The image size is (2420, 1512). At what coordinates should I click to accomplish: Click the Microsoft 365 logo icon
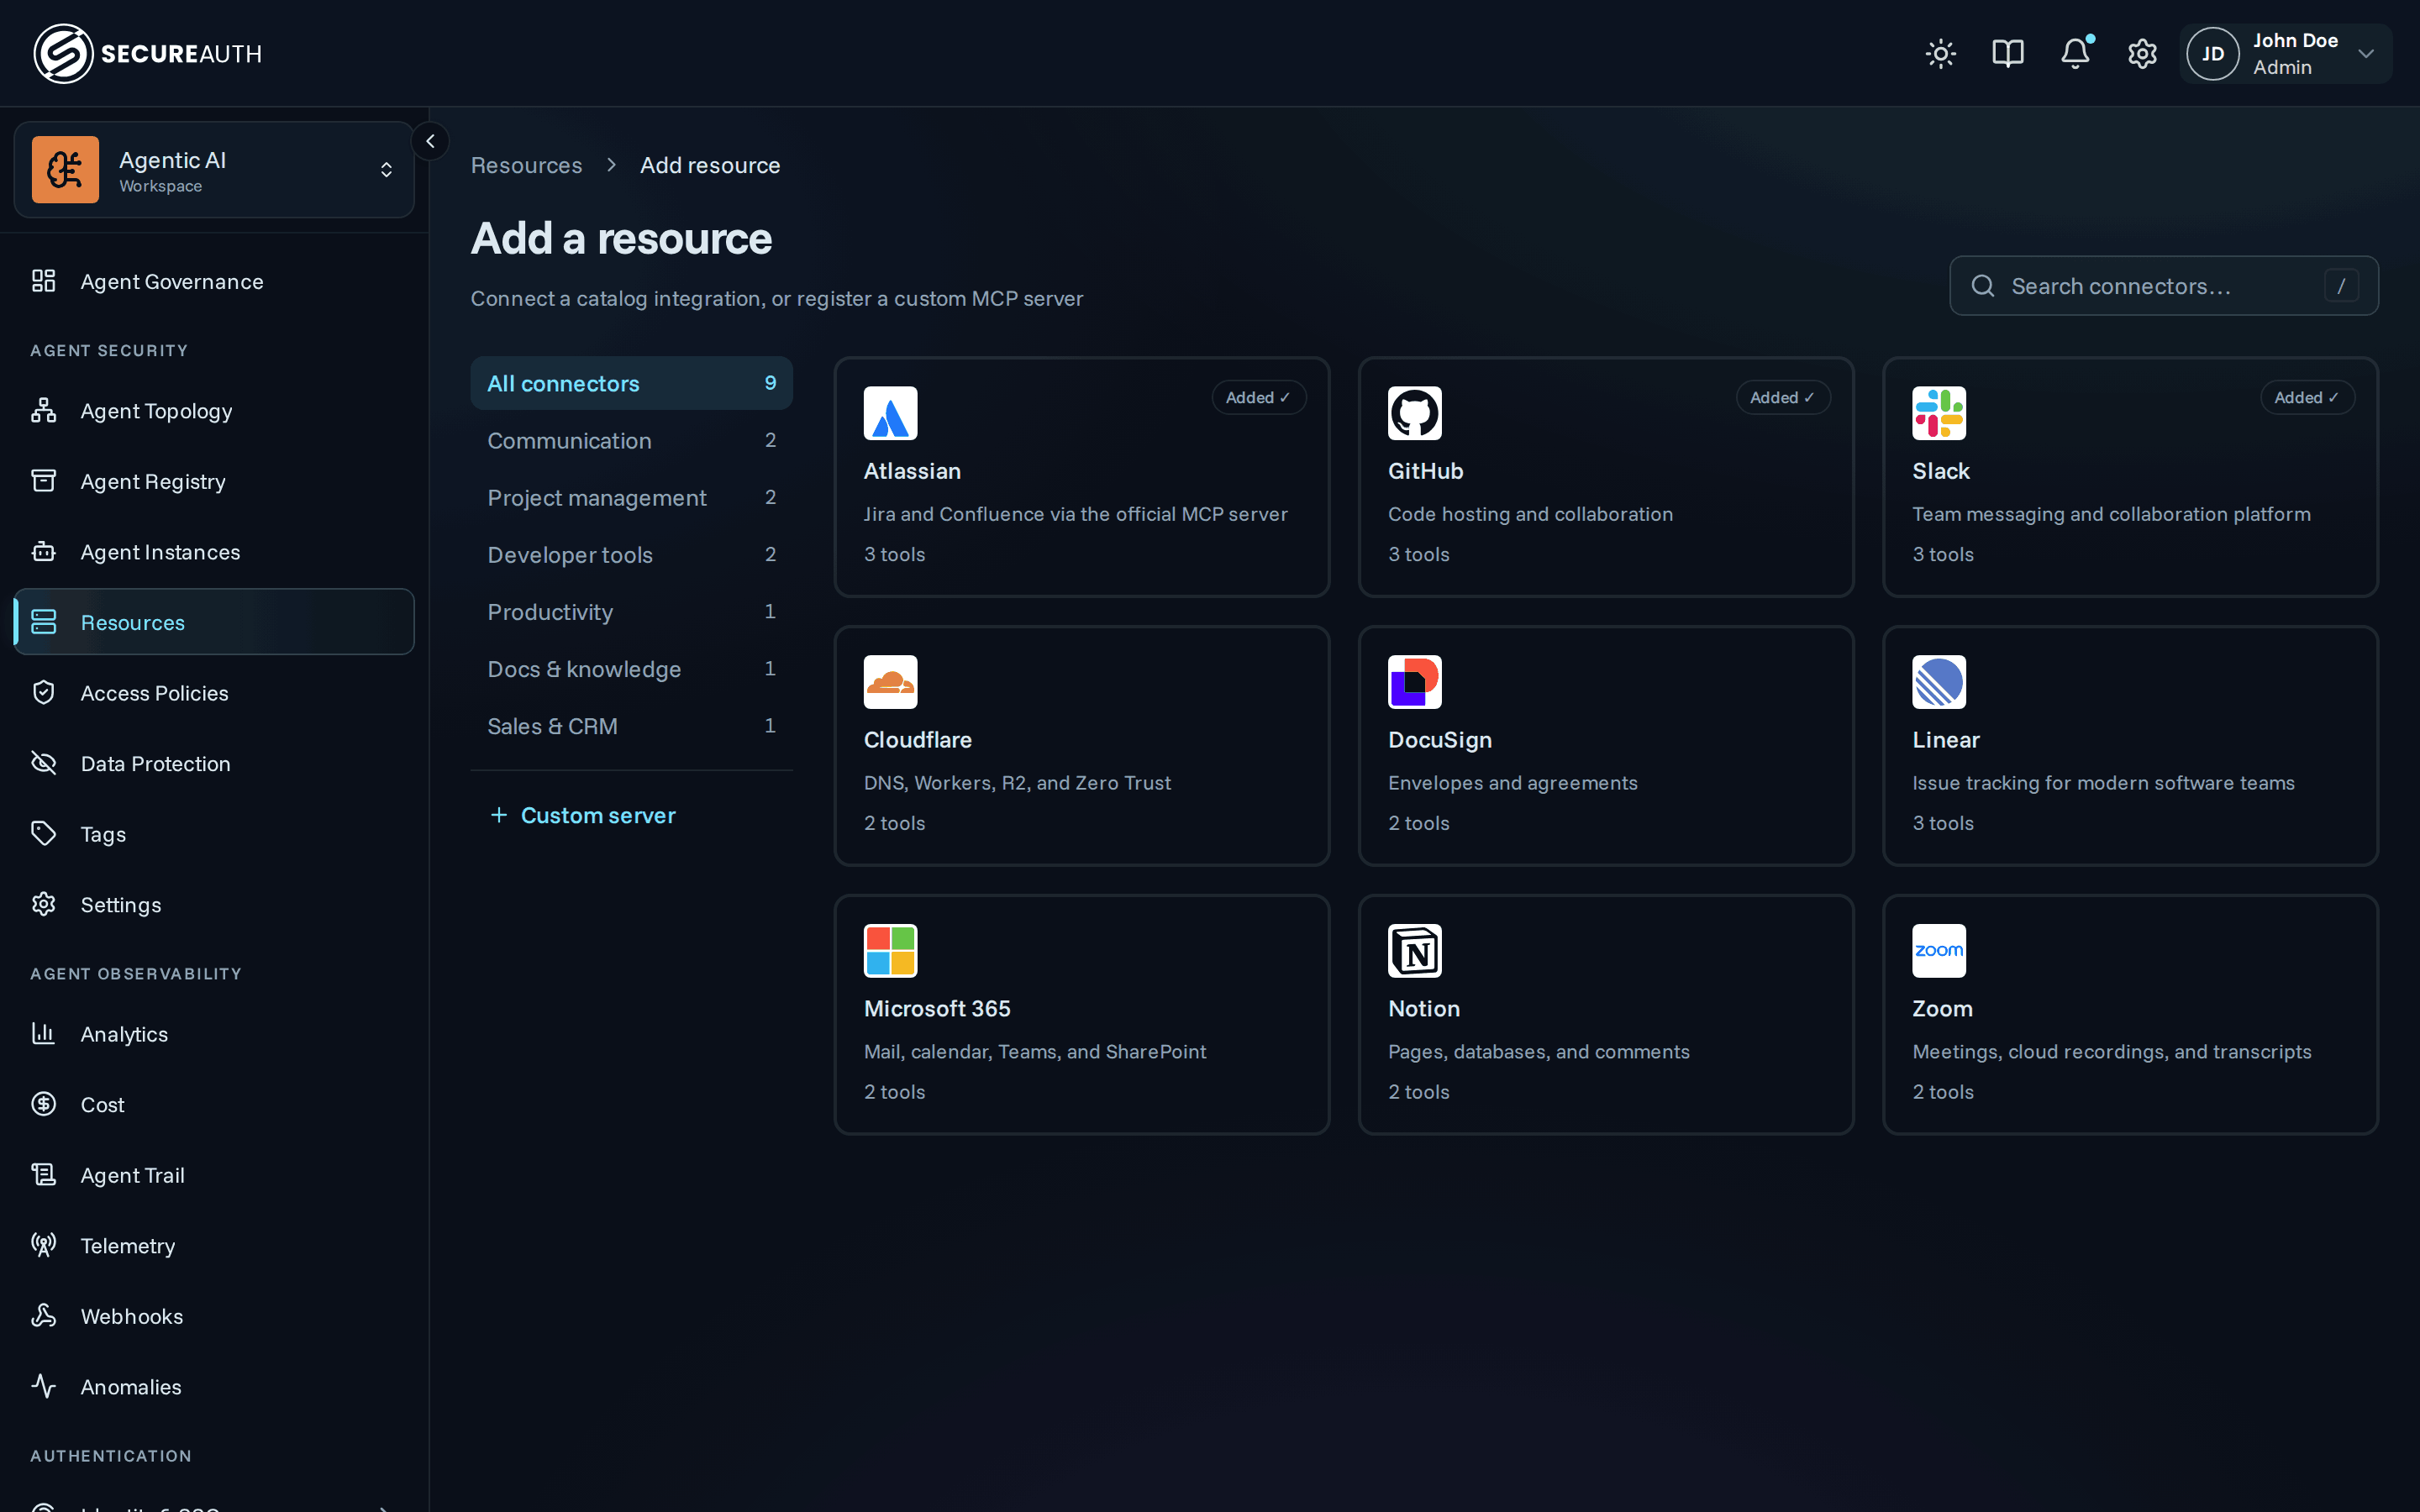890,951
